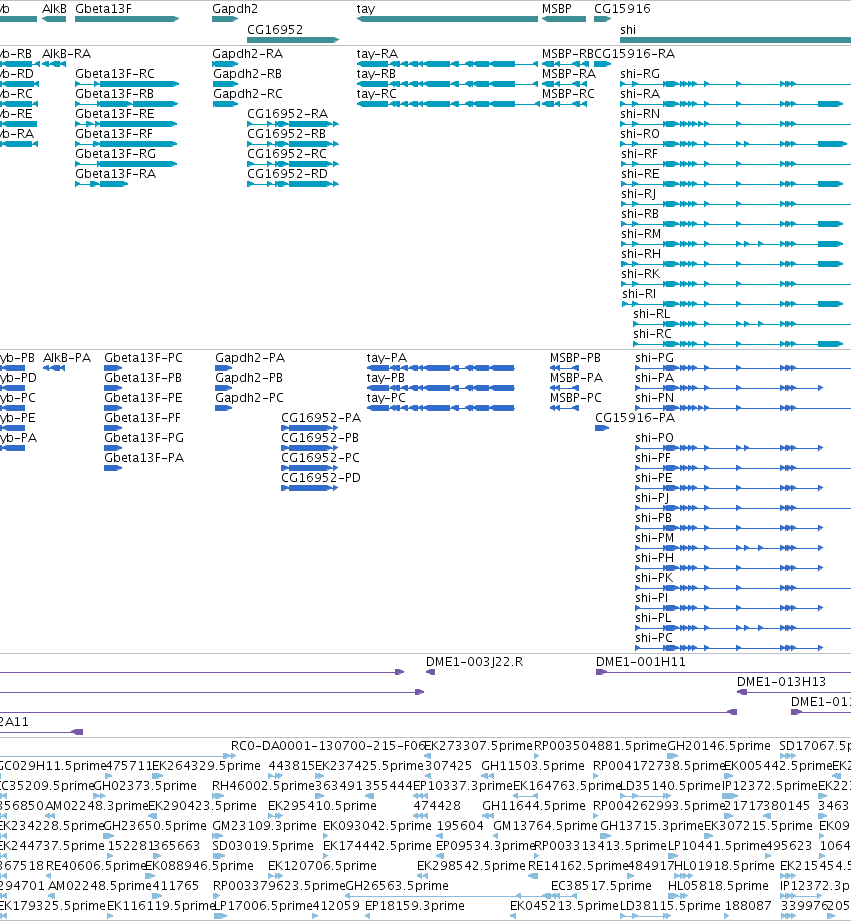Click the tay-RC transcript label

point(376,95)
